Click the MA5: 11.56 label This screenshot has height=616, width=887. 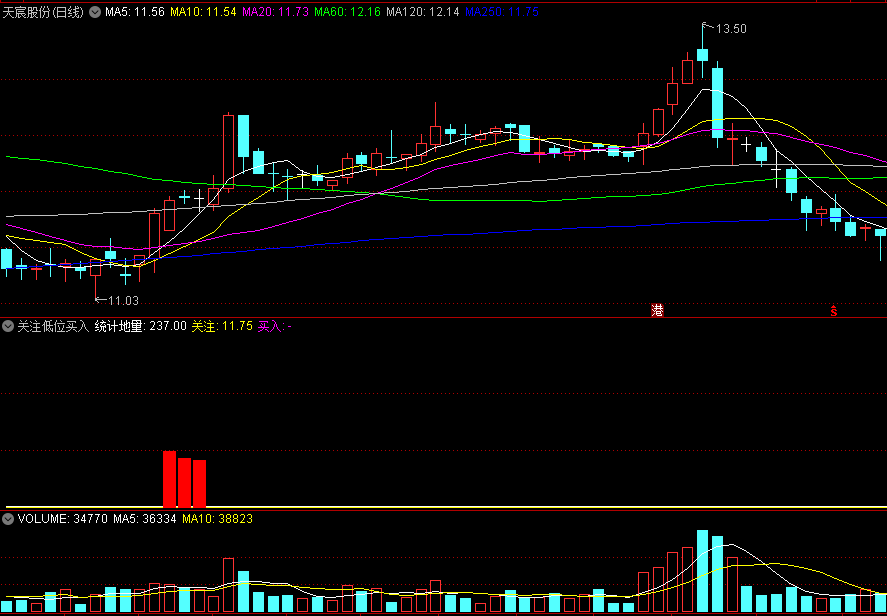[x=135, y=12]
